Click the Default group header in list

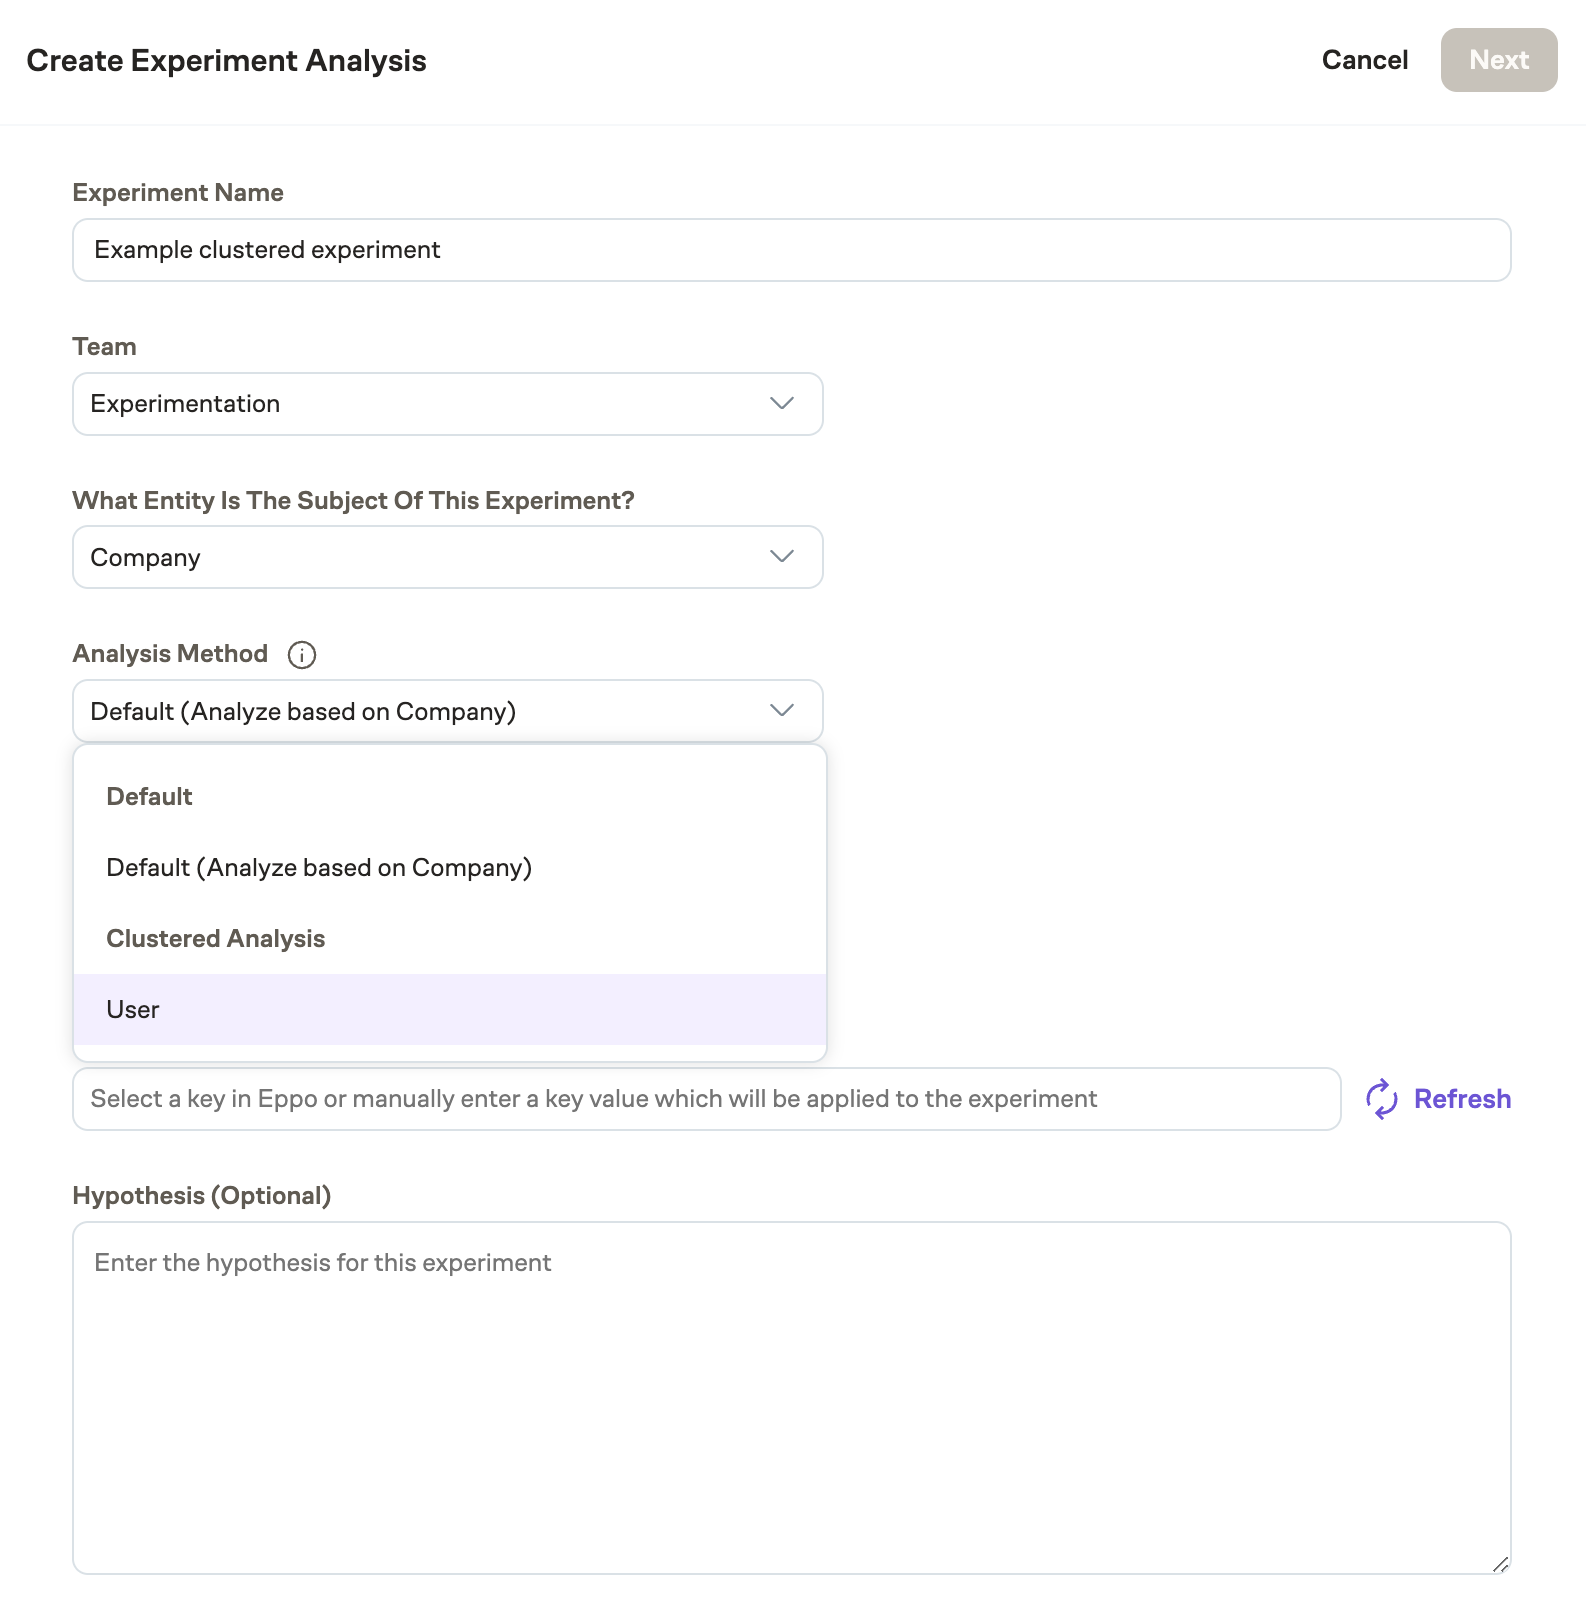(149, 797)
